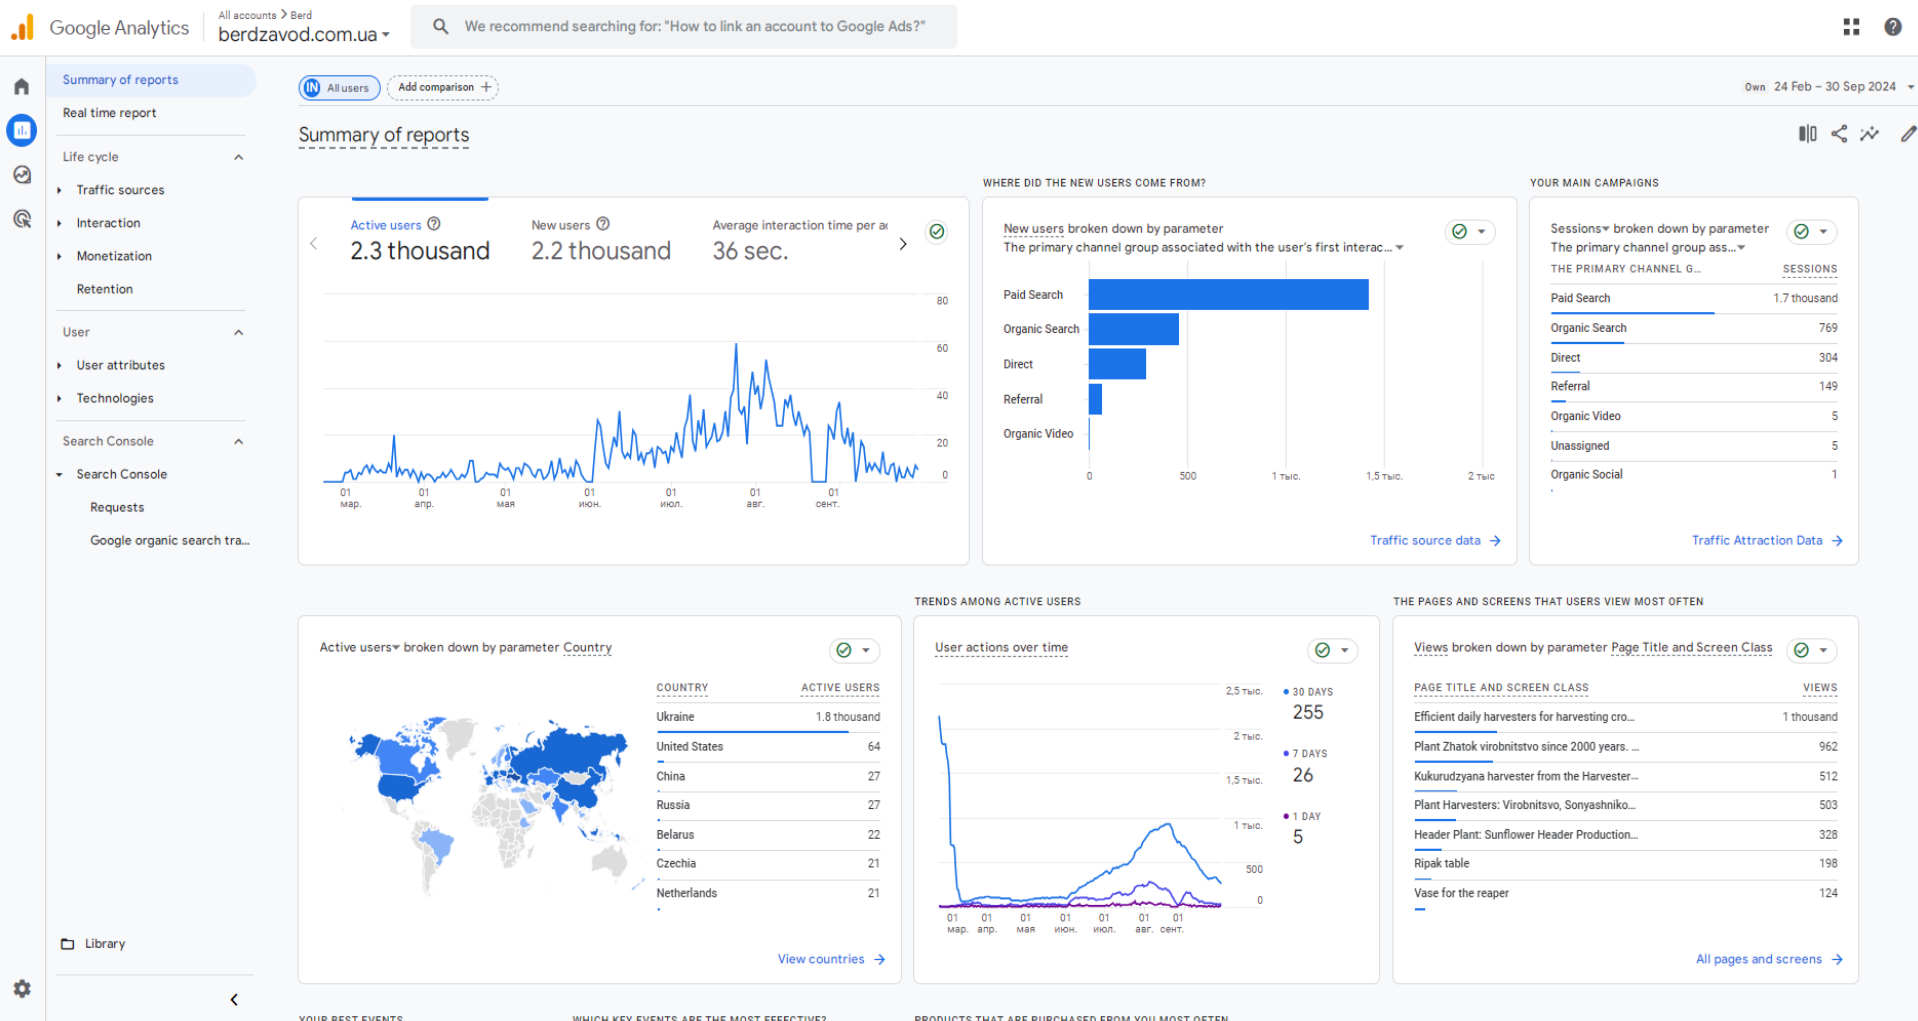This screenshot has width=1918, height=1021.
Task: Open the Google apps grid icon
Action: pyautogui.click(x=1851, y=27)
